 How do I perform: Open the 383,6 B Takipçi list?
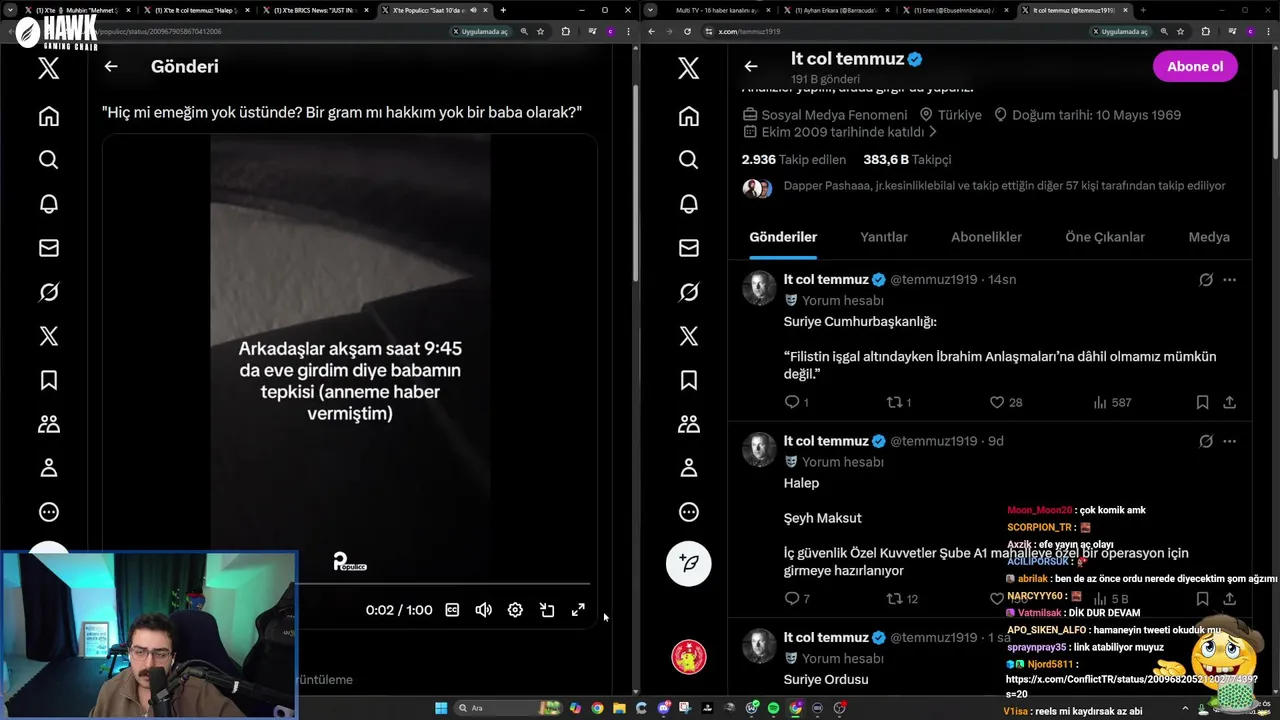pos(907,159)
